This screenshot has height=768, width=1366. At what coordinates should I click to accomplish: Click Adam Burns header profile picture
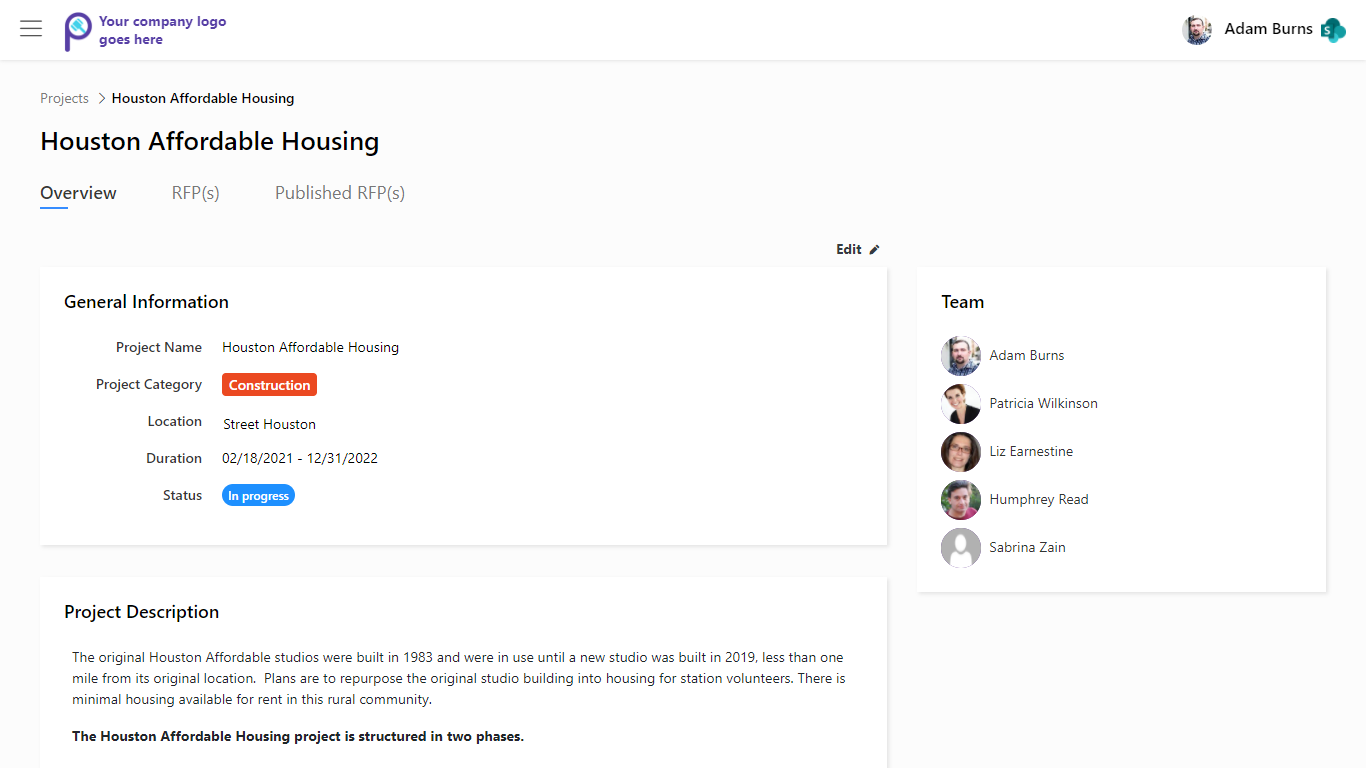(x=1197, y=30)
